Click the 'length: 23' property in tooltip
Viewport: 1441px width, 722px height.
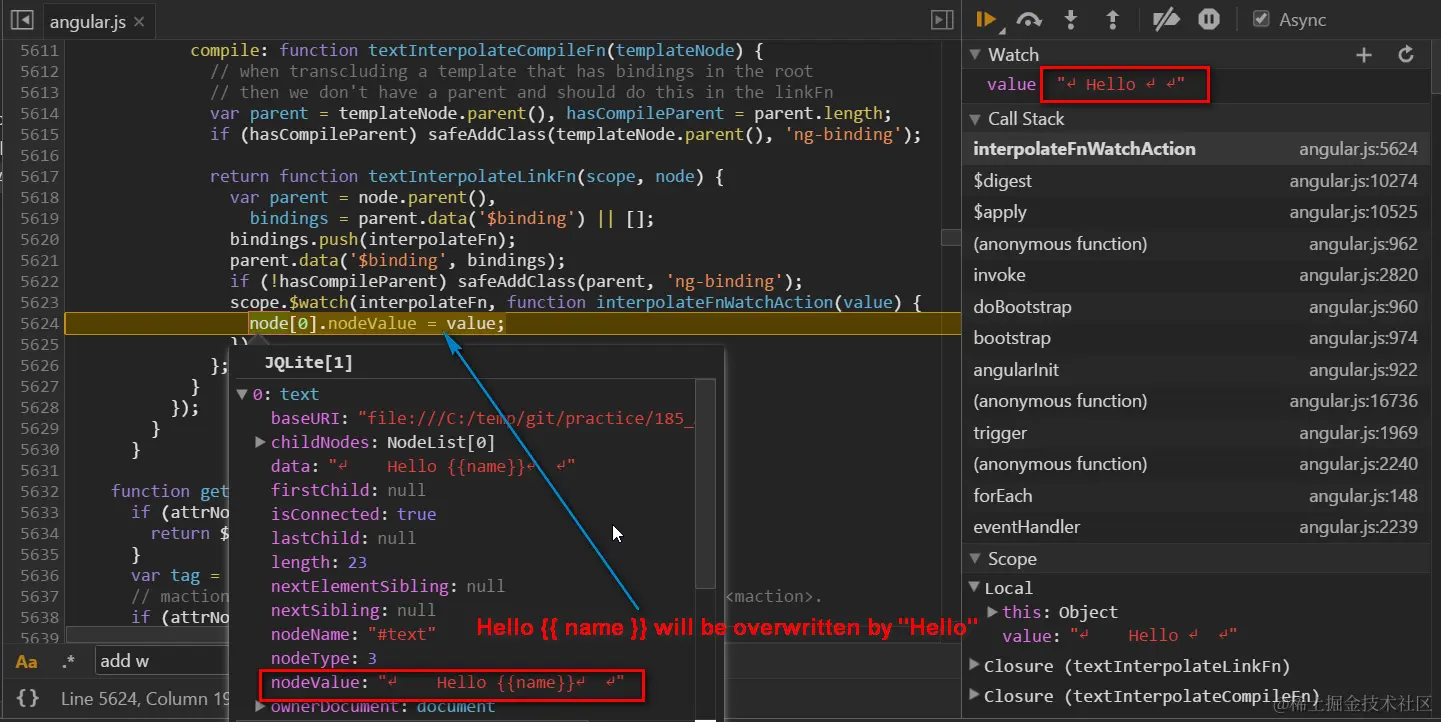(319, 562)
